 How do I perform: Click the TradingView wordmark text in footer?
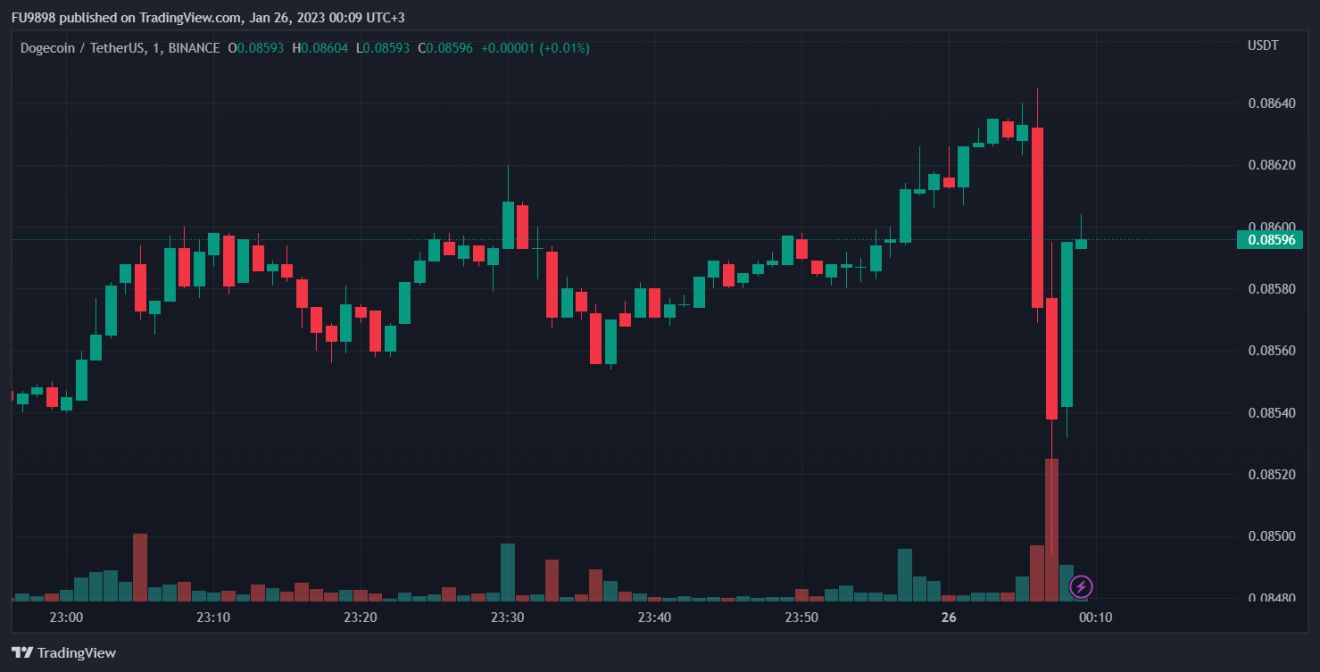click(76, 653)
